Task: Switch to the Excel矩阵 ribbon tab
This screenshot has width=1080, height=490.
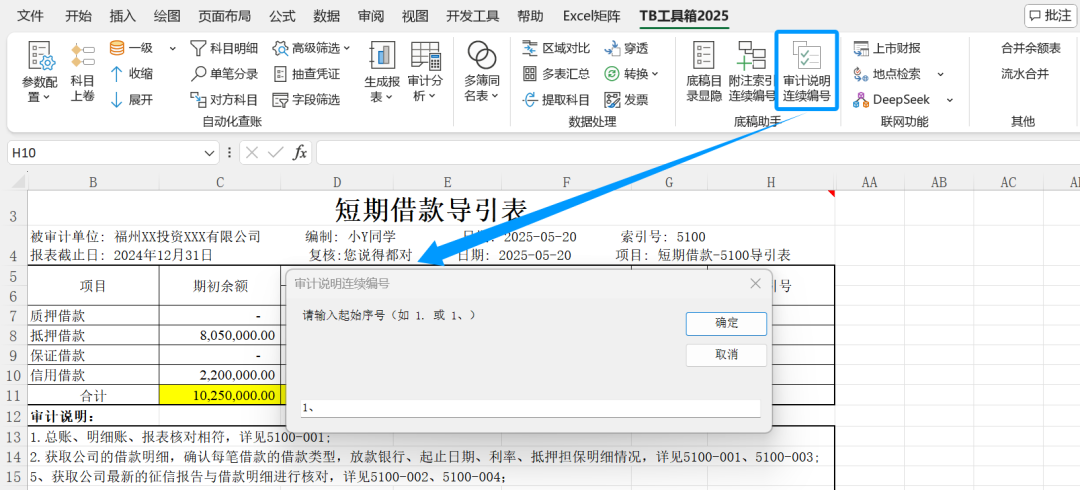Action: pos(591,16)
